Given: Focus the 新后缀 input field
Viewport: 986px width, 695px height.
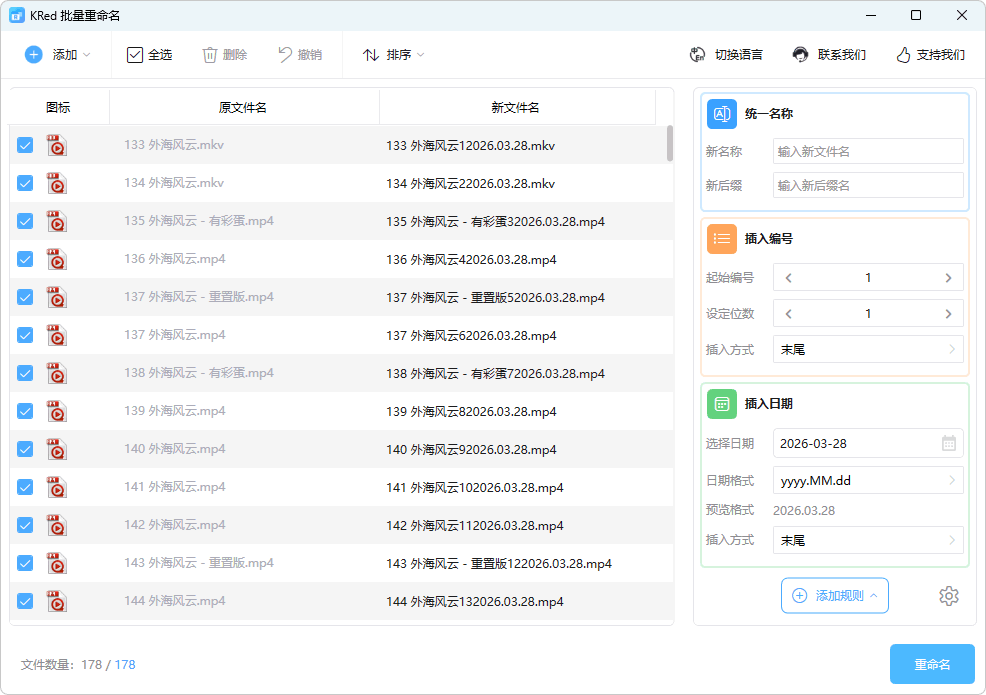Looking at the screenshot, I should (x=868, y=186).
